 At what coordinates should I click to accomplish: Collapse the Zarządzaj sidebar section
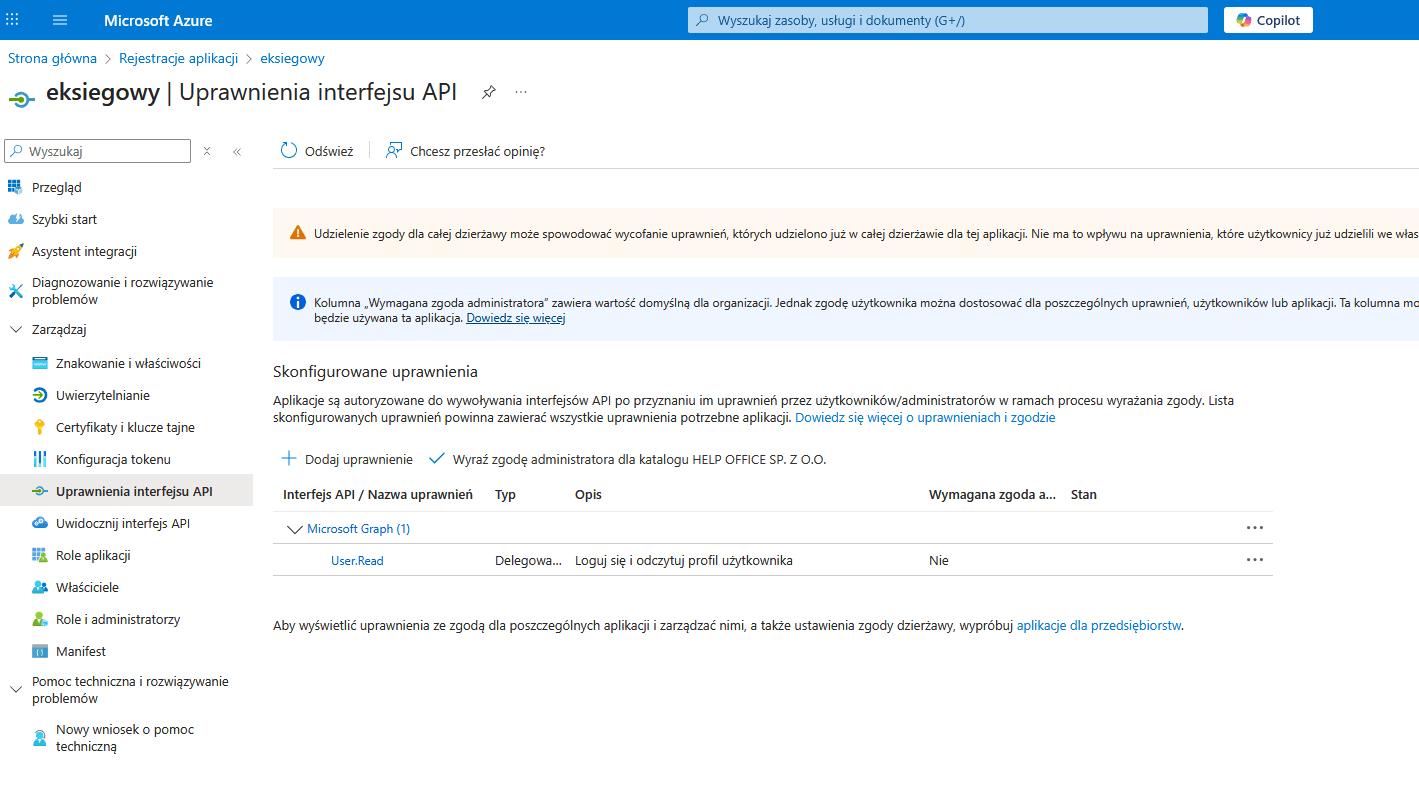coord(15,330)
